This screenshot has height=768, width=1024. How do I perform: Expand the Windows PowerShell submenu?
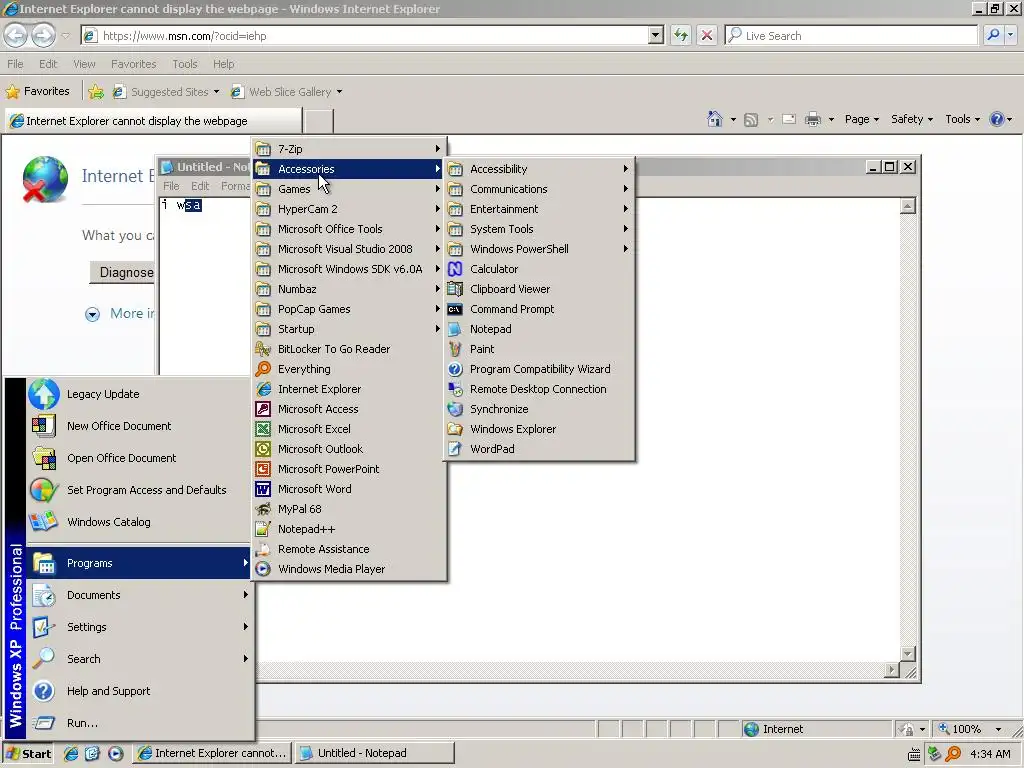click(x=539, y=249)
